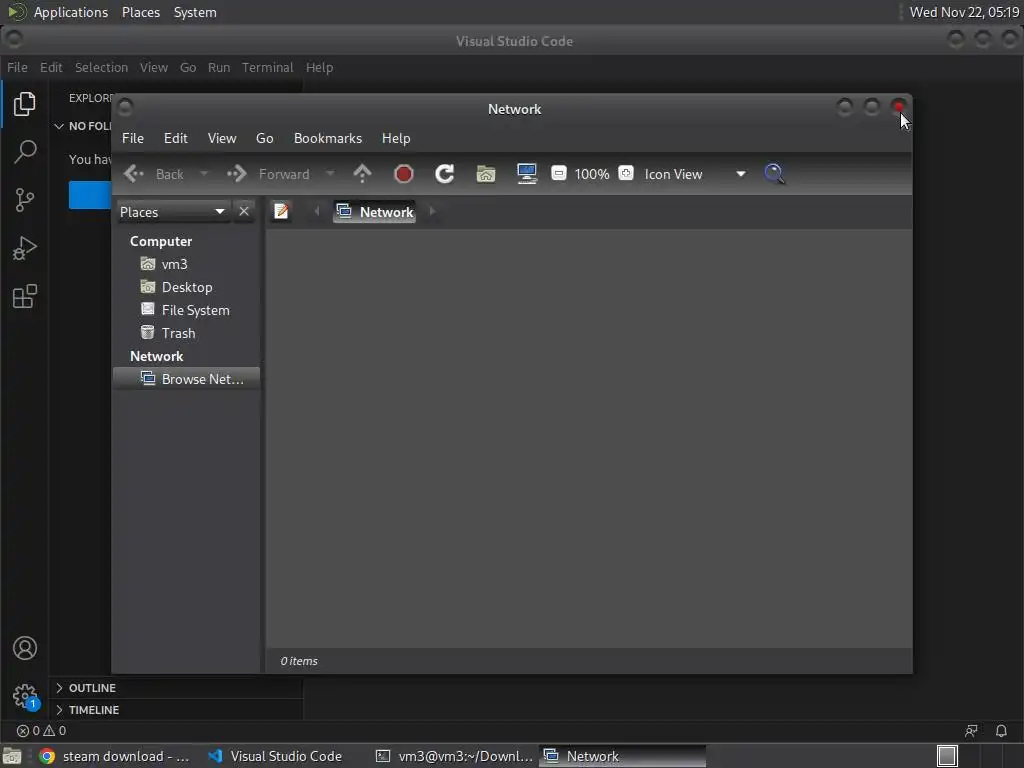Open Terminal menu in VS Code

click(x=268, y=67)
